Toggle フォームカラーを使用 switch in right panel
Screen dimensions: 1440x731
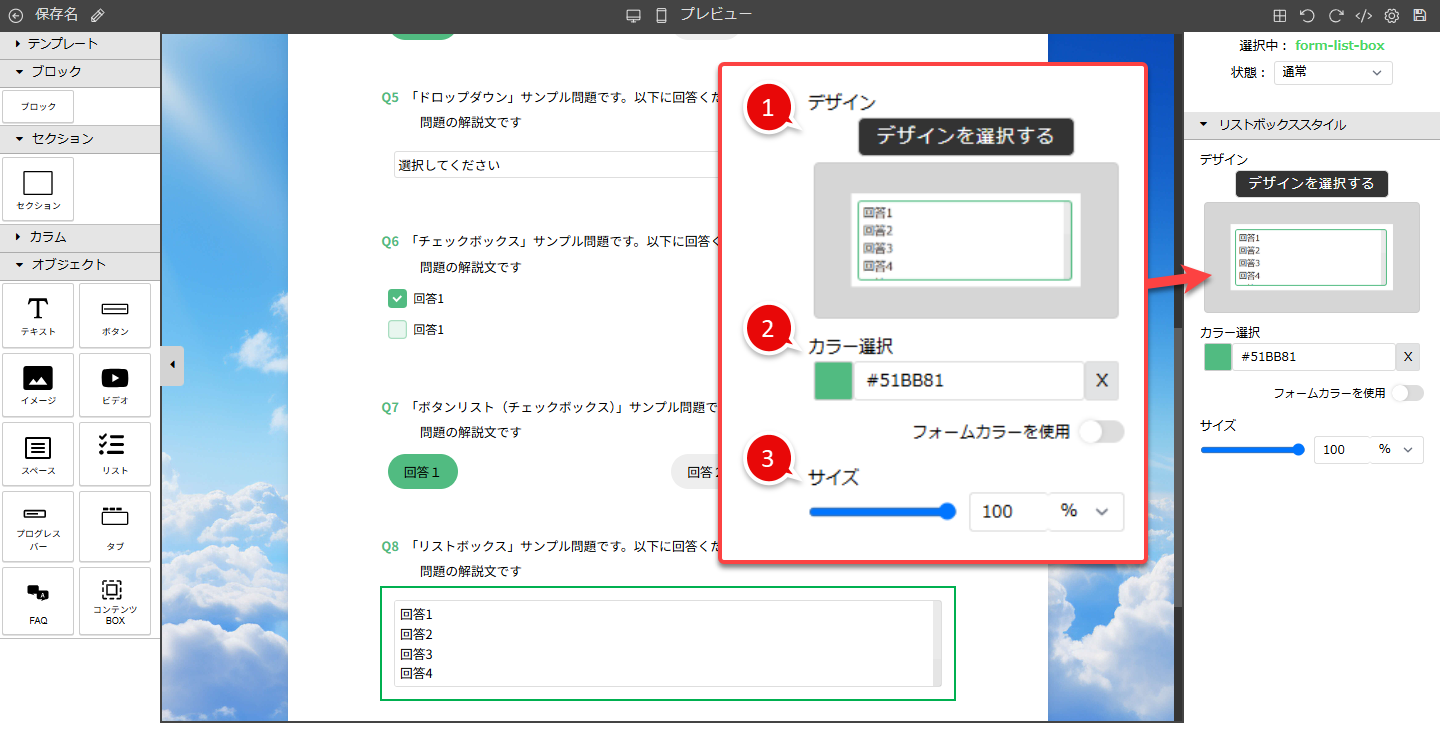coord(1407,393)
